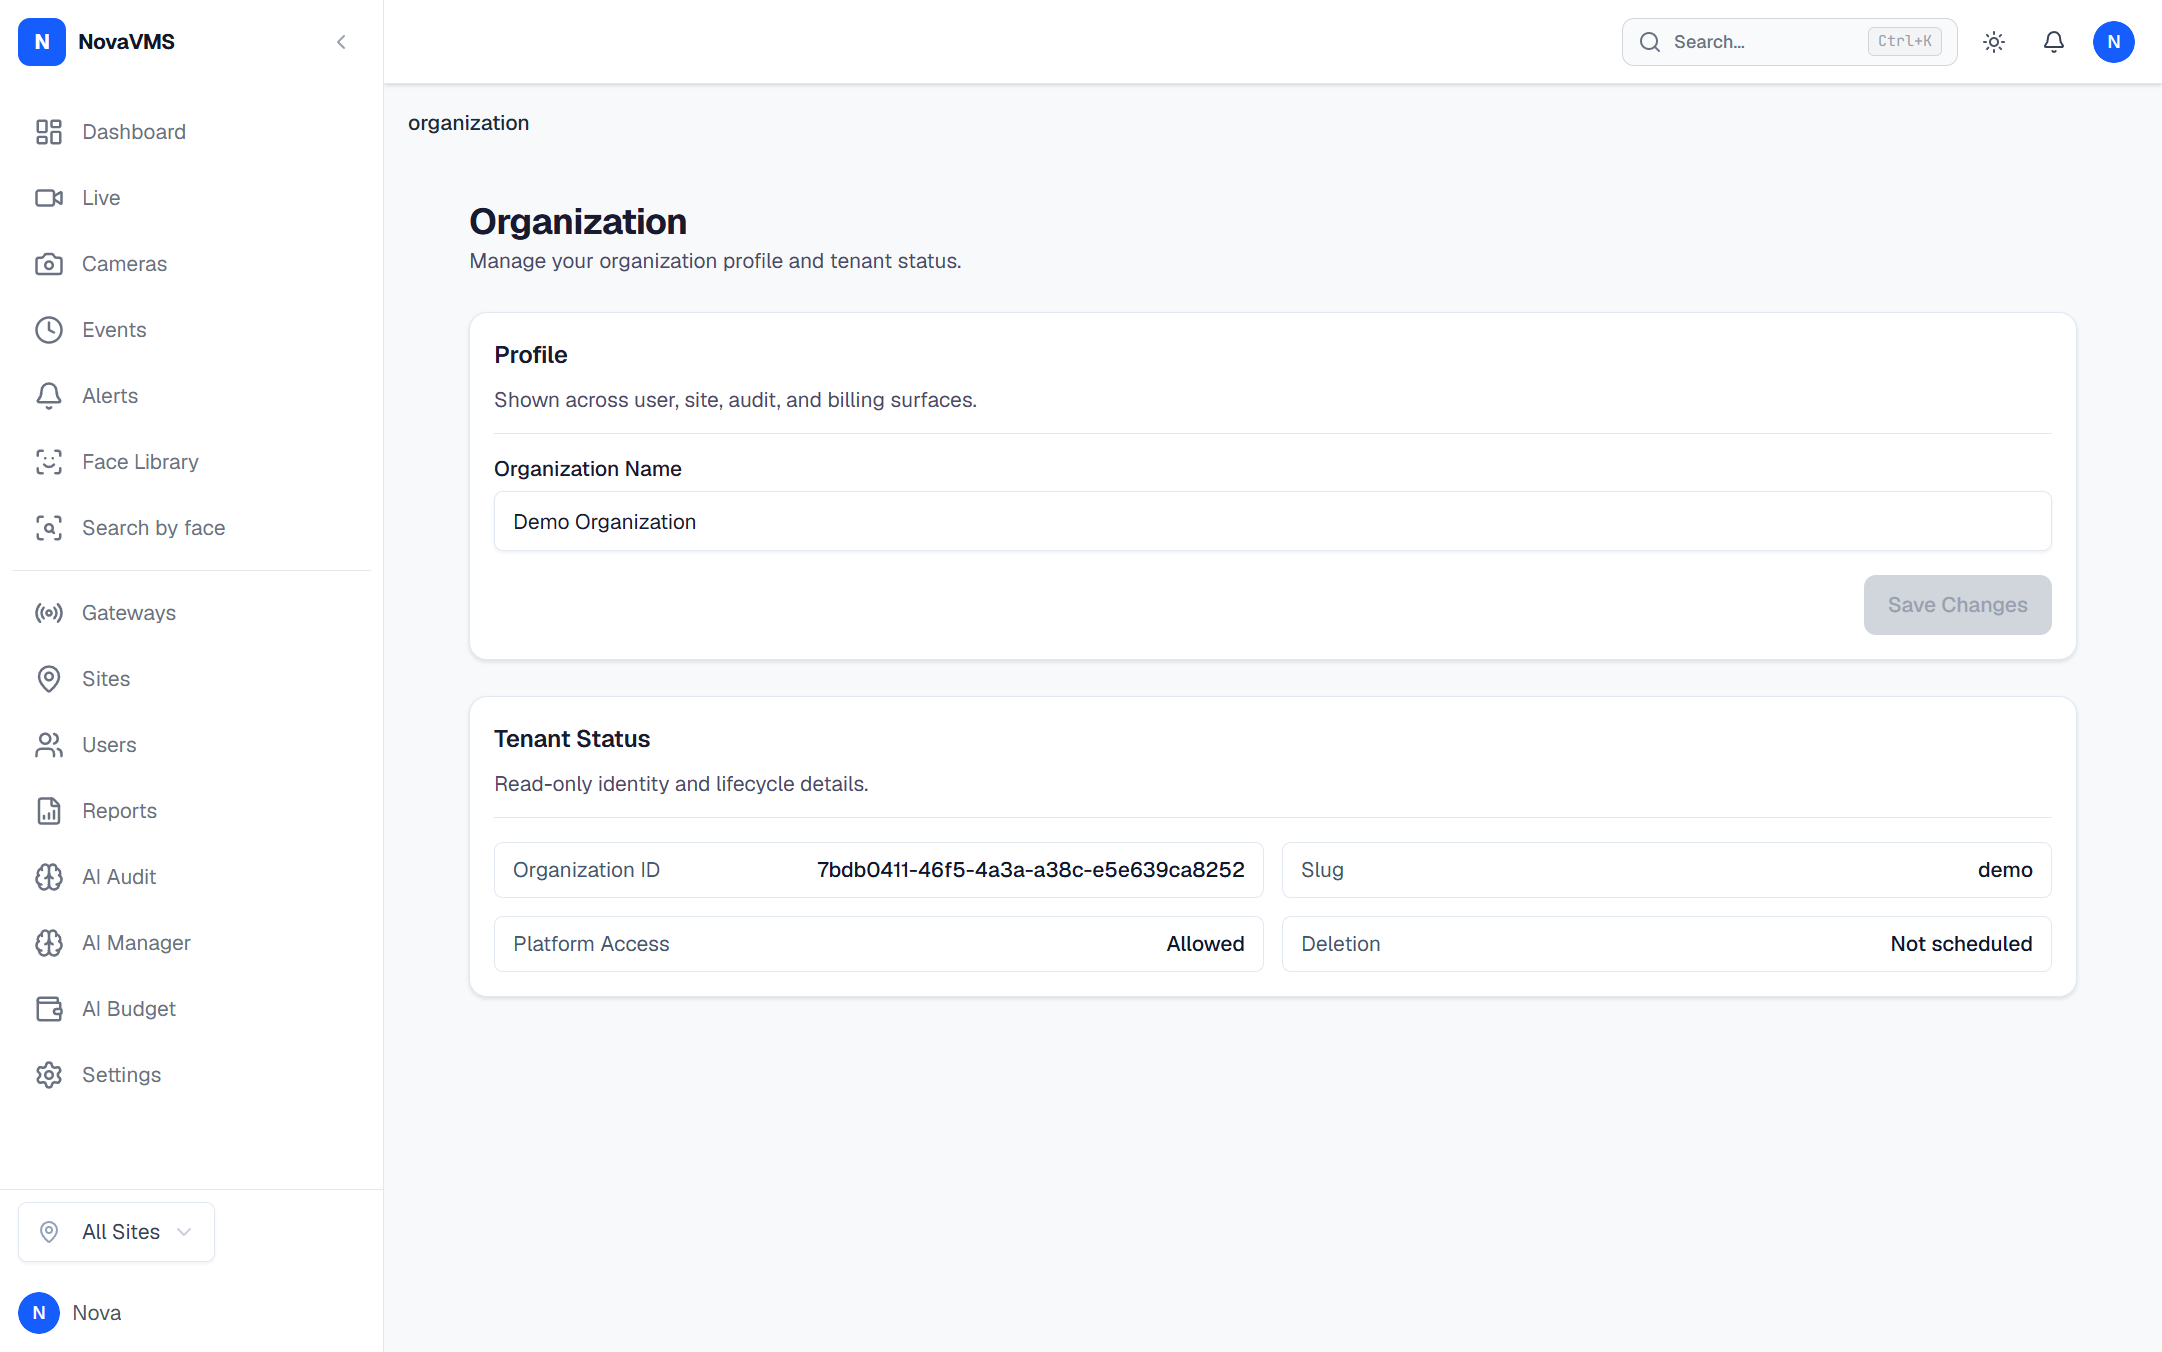Image resolution: width=2162 pixels, height=1352 pixels.
Task: Click the Deletion "Not scheduled" value
Action: click(1961, 944)
